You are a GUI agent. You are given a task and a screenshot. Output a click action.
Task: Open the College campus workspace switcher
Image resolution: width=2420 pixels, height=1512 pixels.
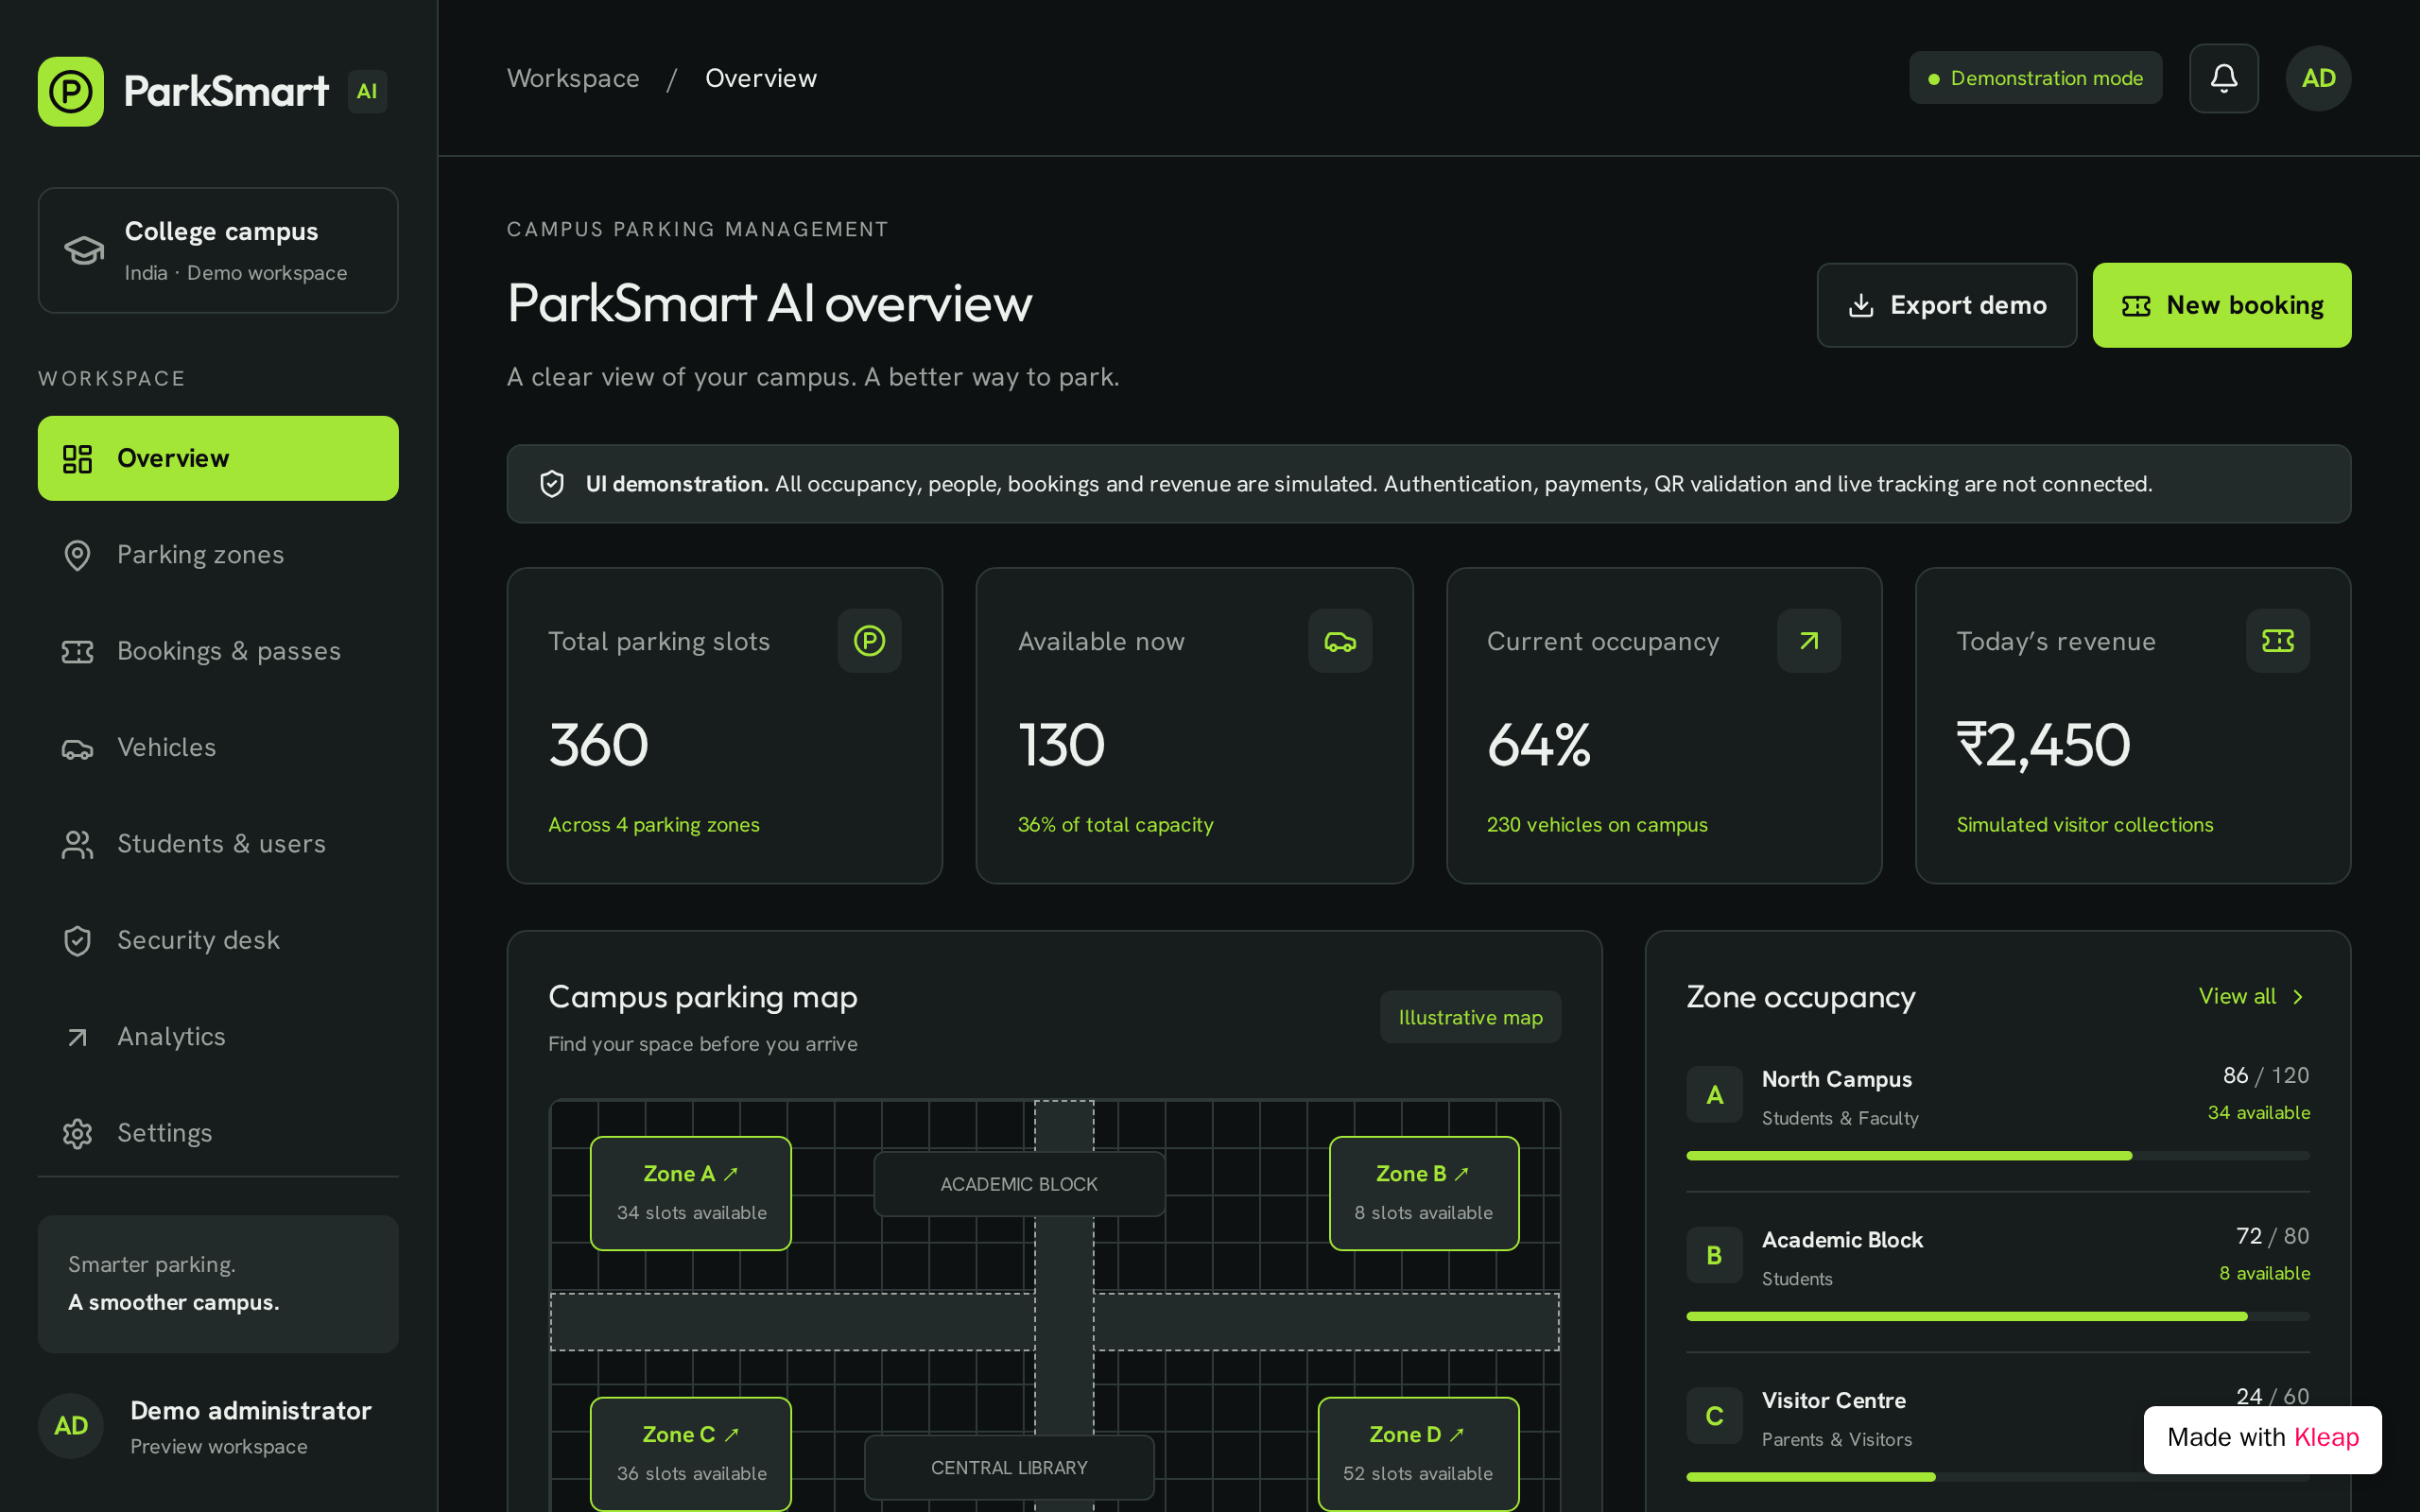(x=218, y=250)
